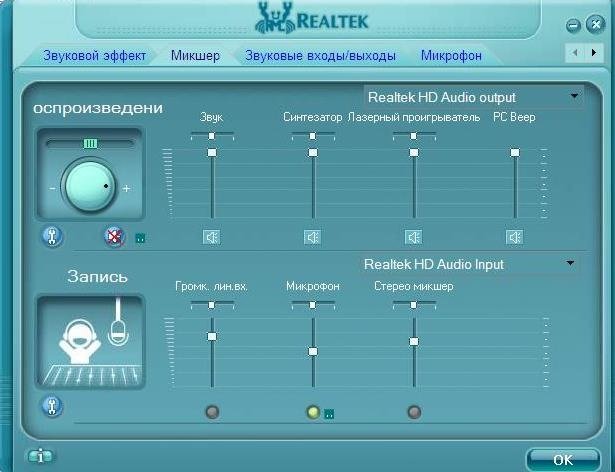
Task: Click the Звук volume slider handle
Action: click(x=212, y=152)
